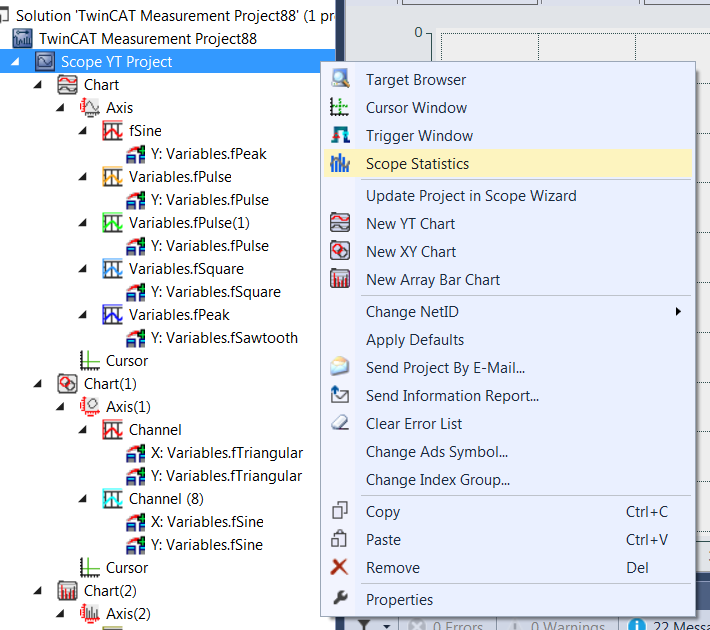Select X: Variables.fSine in the tree
710x630 pixels.
pos(207,522)
